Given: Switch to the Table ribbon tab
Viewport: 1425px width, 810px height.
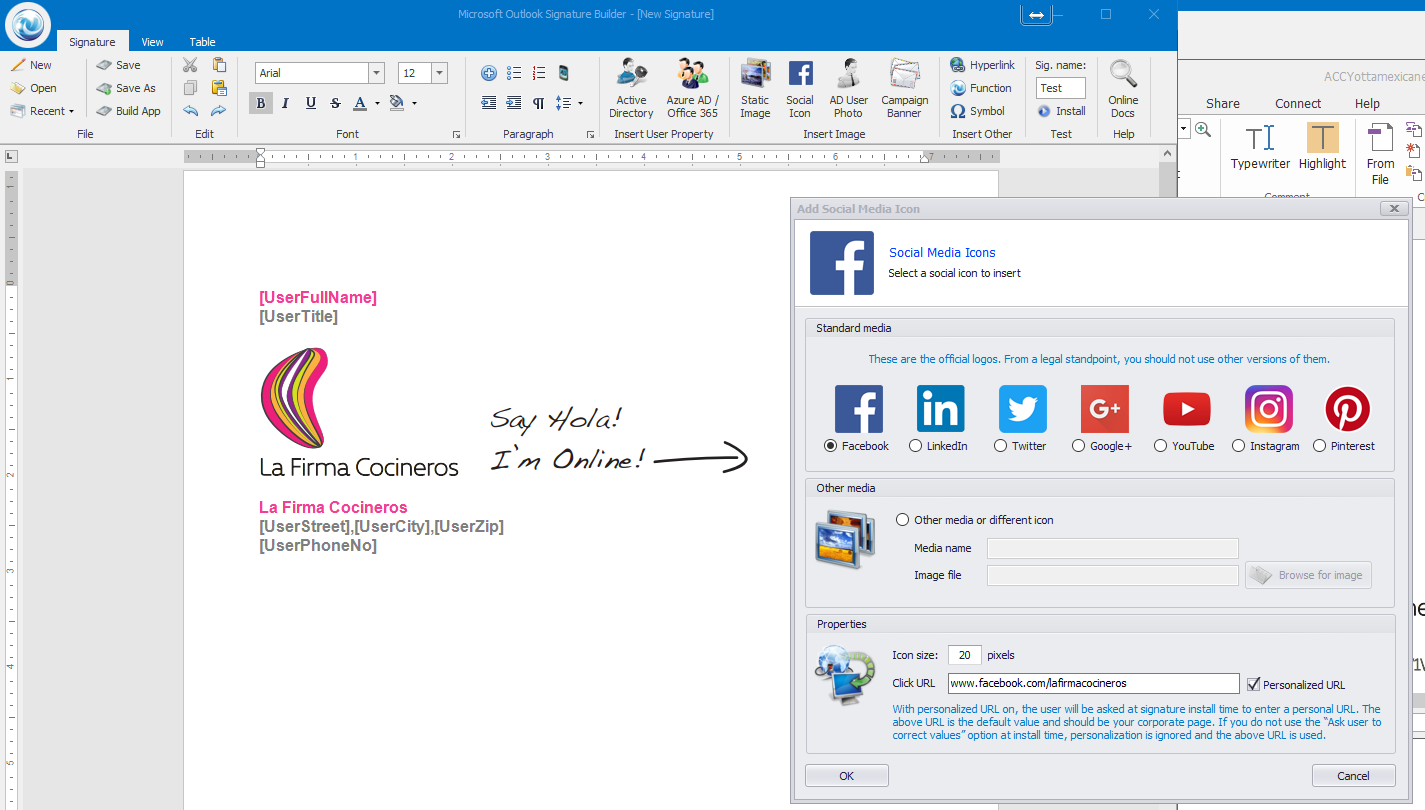Looking at the screenshot, I should (203, 42).
